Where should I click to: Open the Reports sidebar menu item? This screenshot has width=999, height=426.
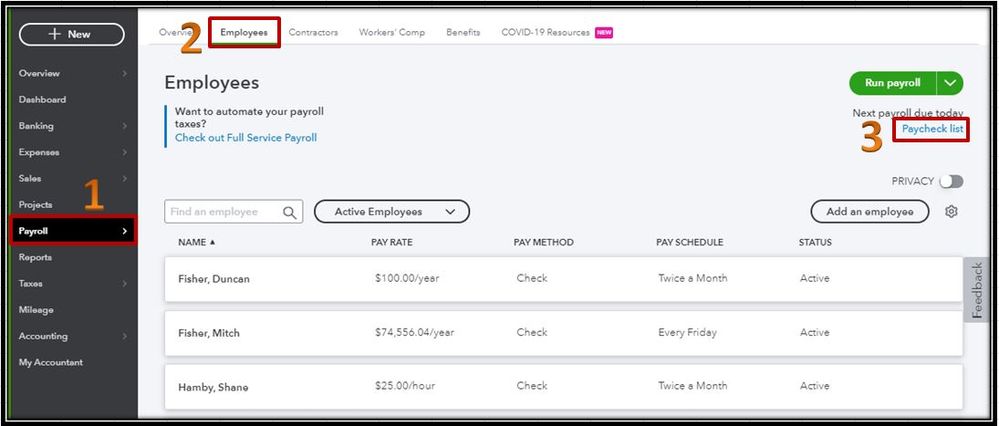coord(36,257)
